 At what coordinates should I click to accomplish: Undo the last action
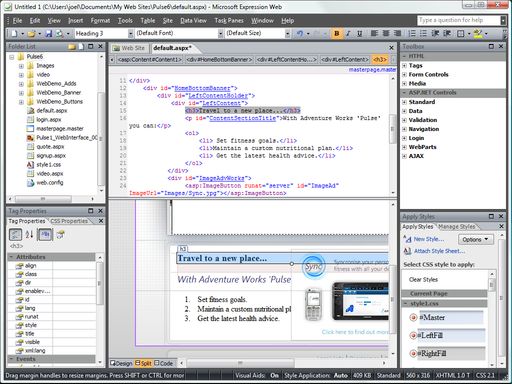[x=300, y=34]
